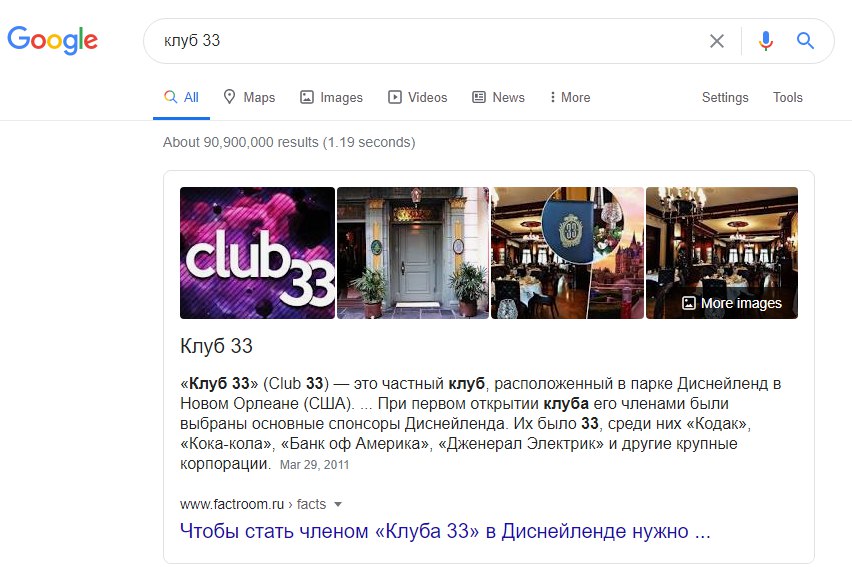The height and width of the screenshot is (567, 852).
Task: Clear the search box with the X icon
Action: 717,41
